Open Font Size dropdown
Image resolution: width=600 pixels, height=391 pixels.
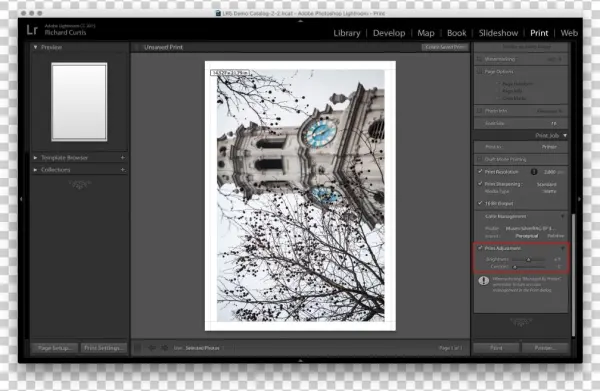pyautogui.click(x=554, y=123)
